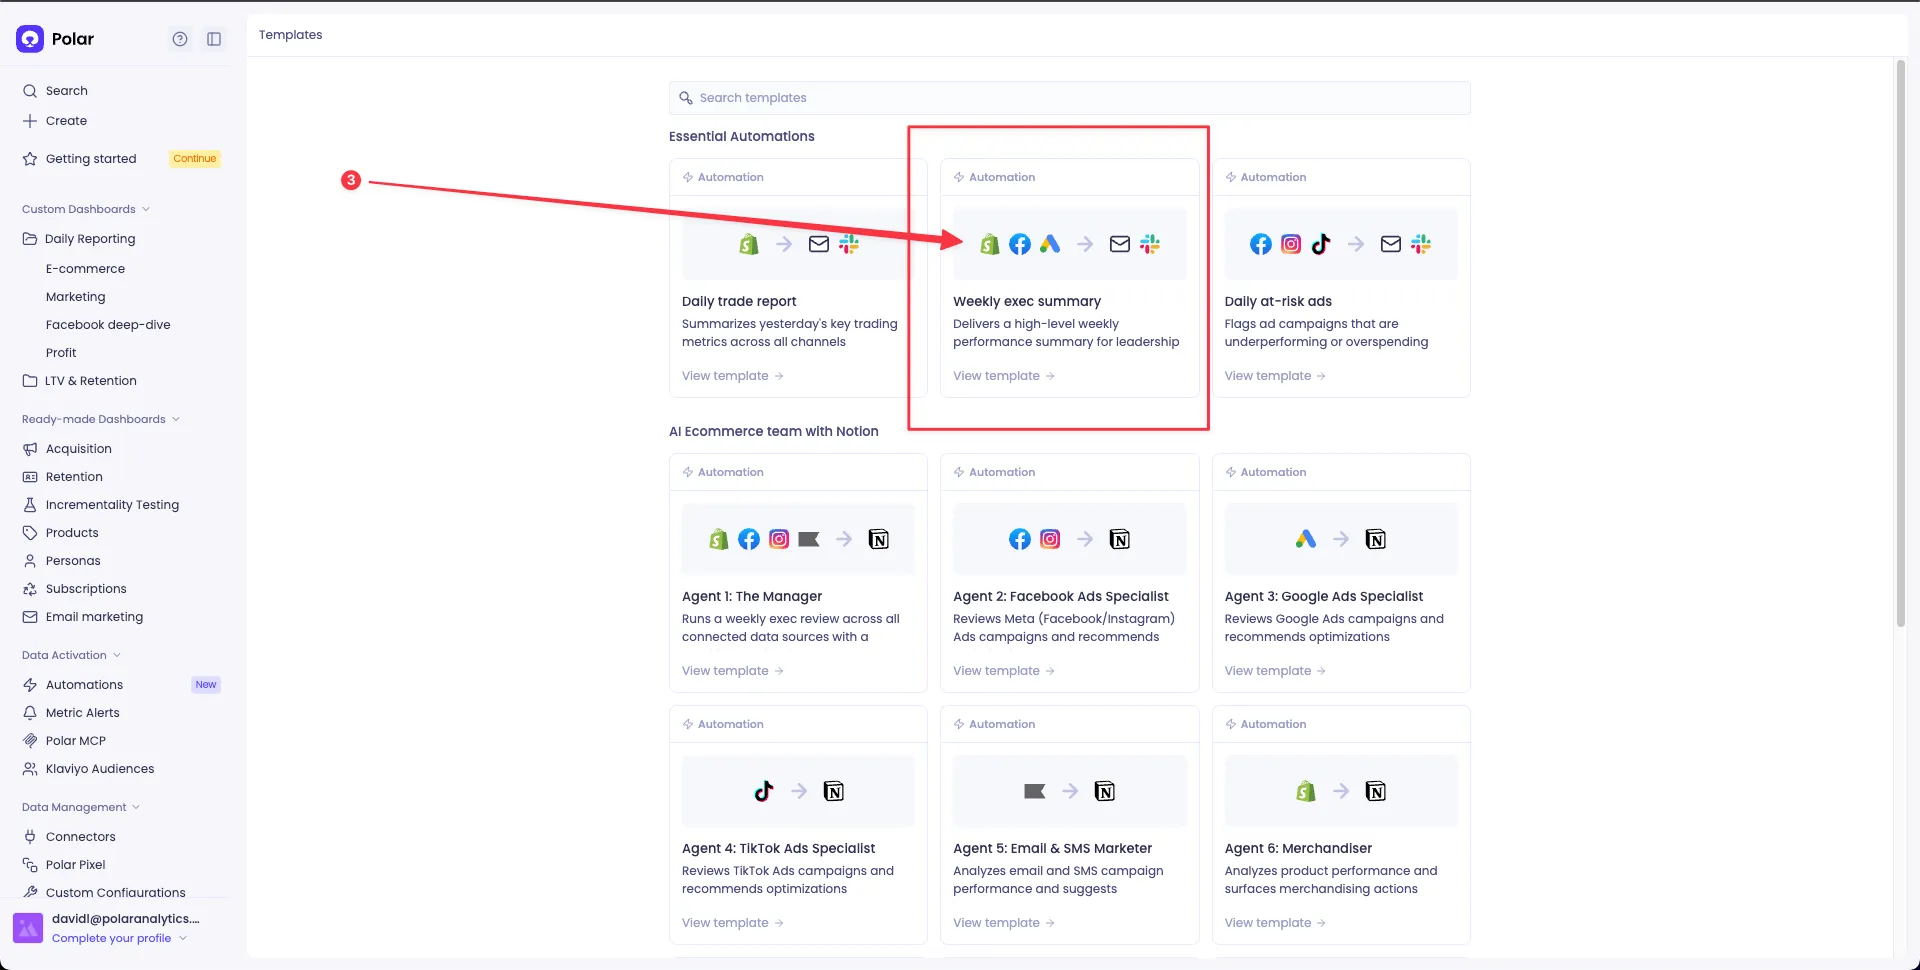This screenshot has width=1920, height=970.
Task: Open the Marketing dashboard
Action: (75, 297)
